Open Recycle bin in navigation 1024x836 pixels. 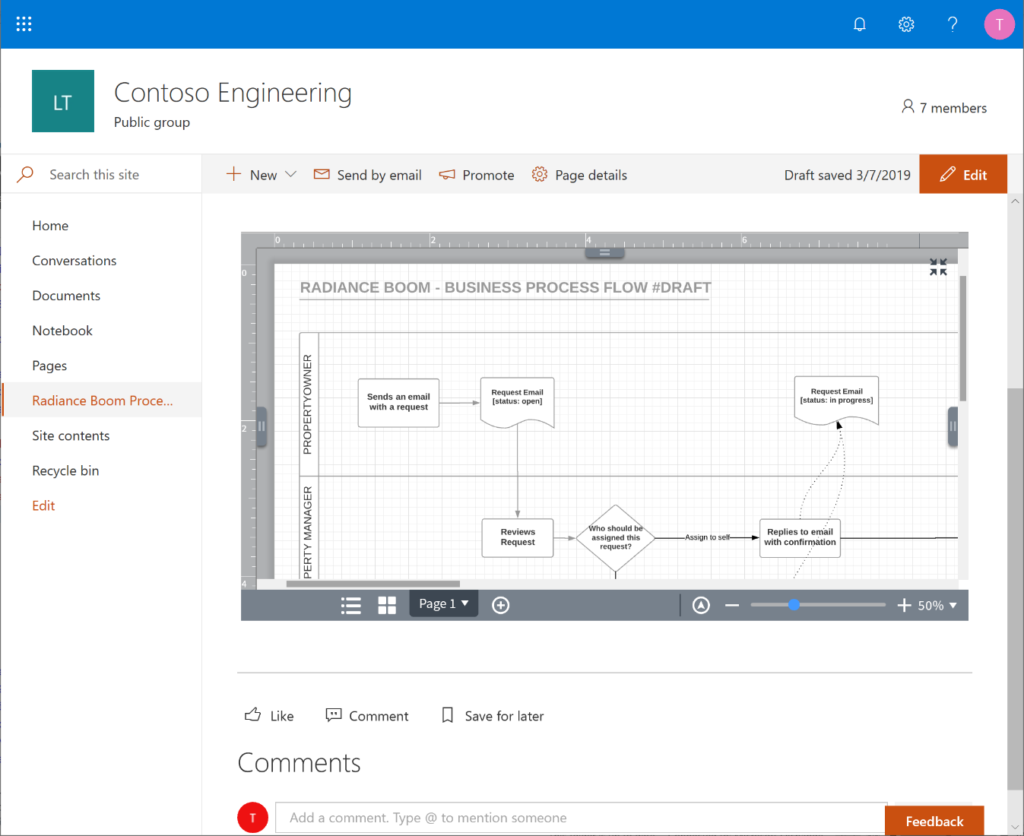65,471
